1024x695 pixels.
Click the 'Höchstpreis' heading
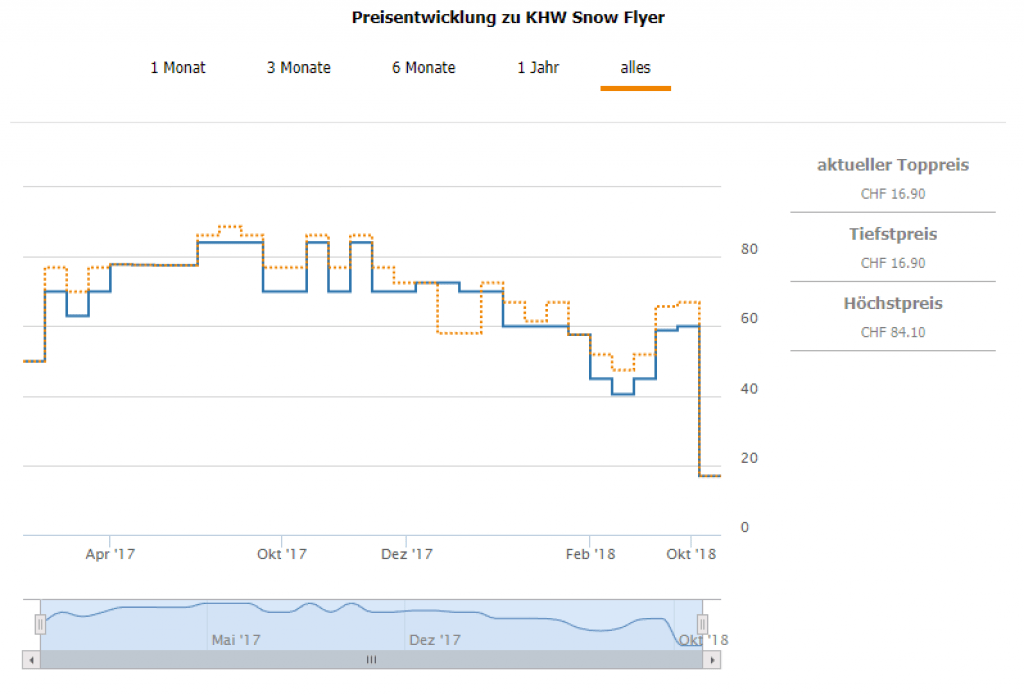tap(892, 303)
